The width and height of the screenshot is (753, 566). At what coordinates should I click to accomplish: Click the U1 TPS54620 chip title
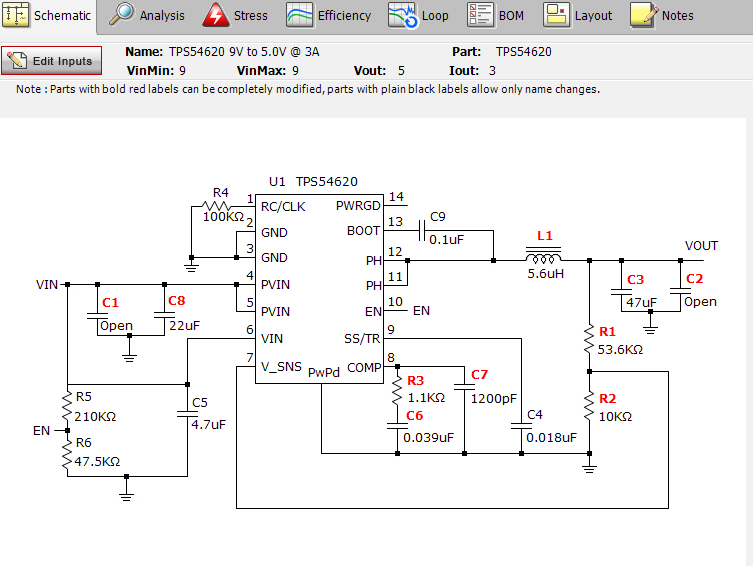(x=313, y=181)
